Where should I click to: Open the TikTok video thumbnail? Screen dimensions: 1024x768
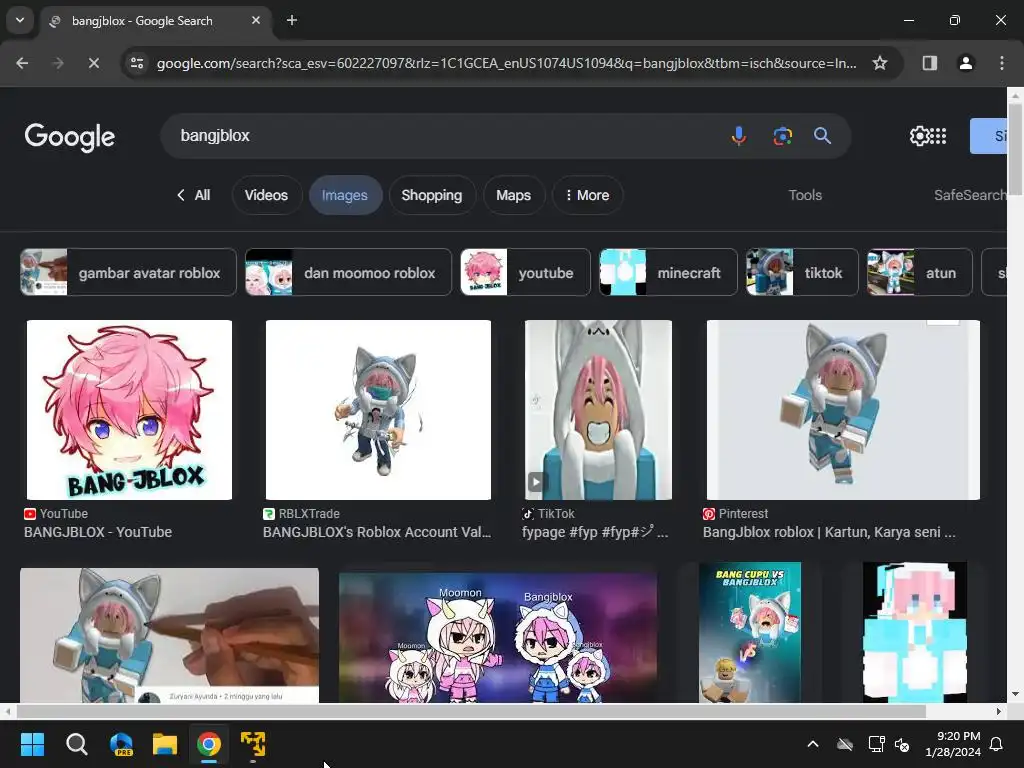598,410
